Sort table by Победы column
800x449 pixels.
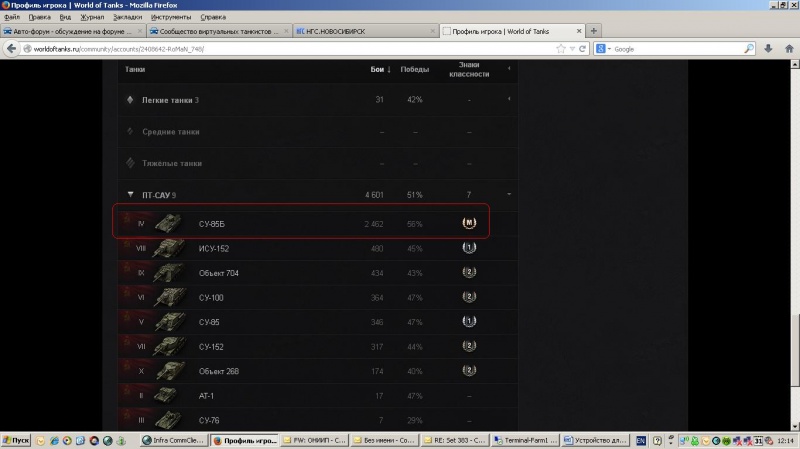pos(414,69)
